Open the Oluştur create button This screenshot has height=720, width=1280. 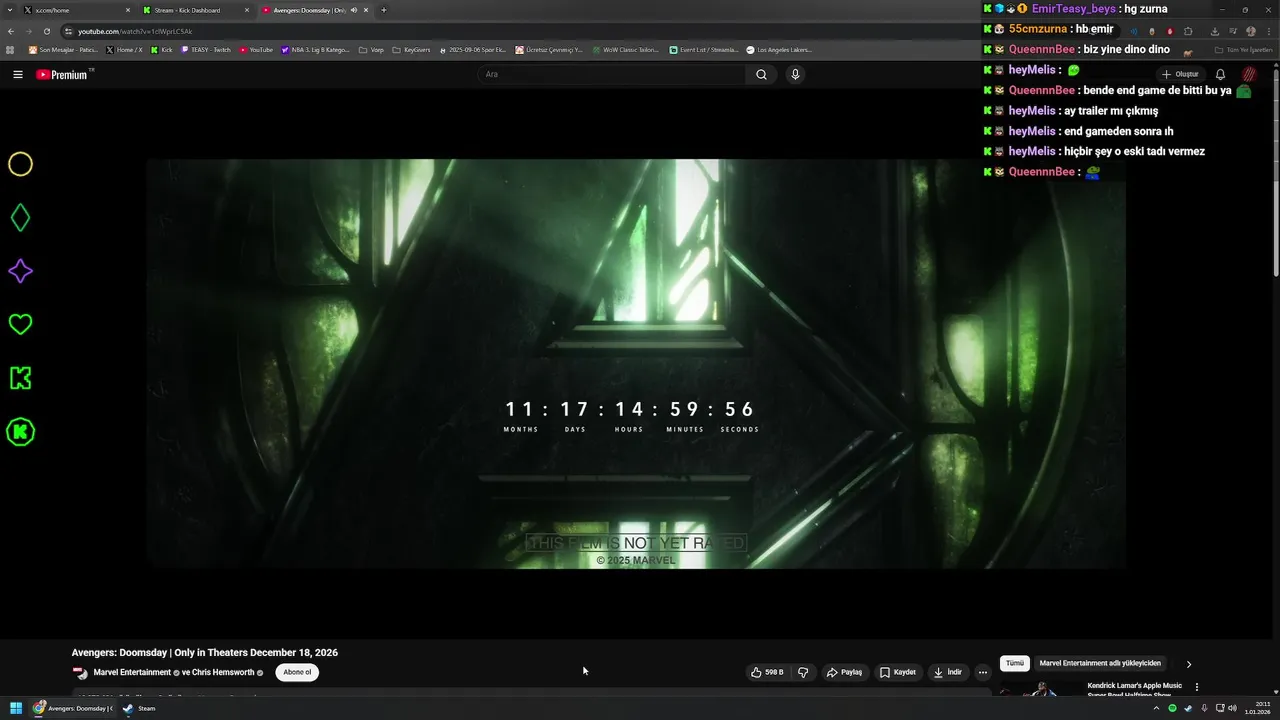click(1180, 74)
